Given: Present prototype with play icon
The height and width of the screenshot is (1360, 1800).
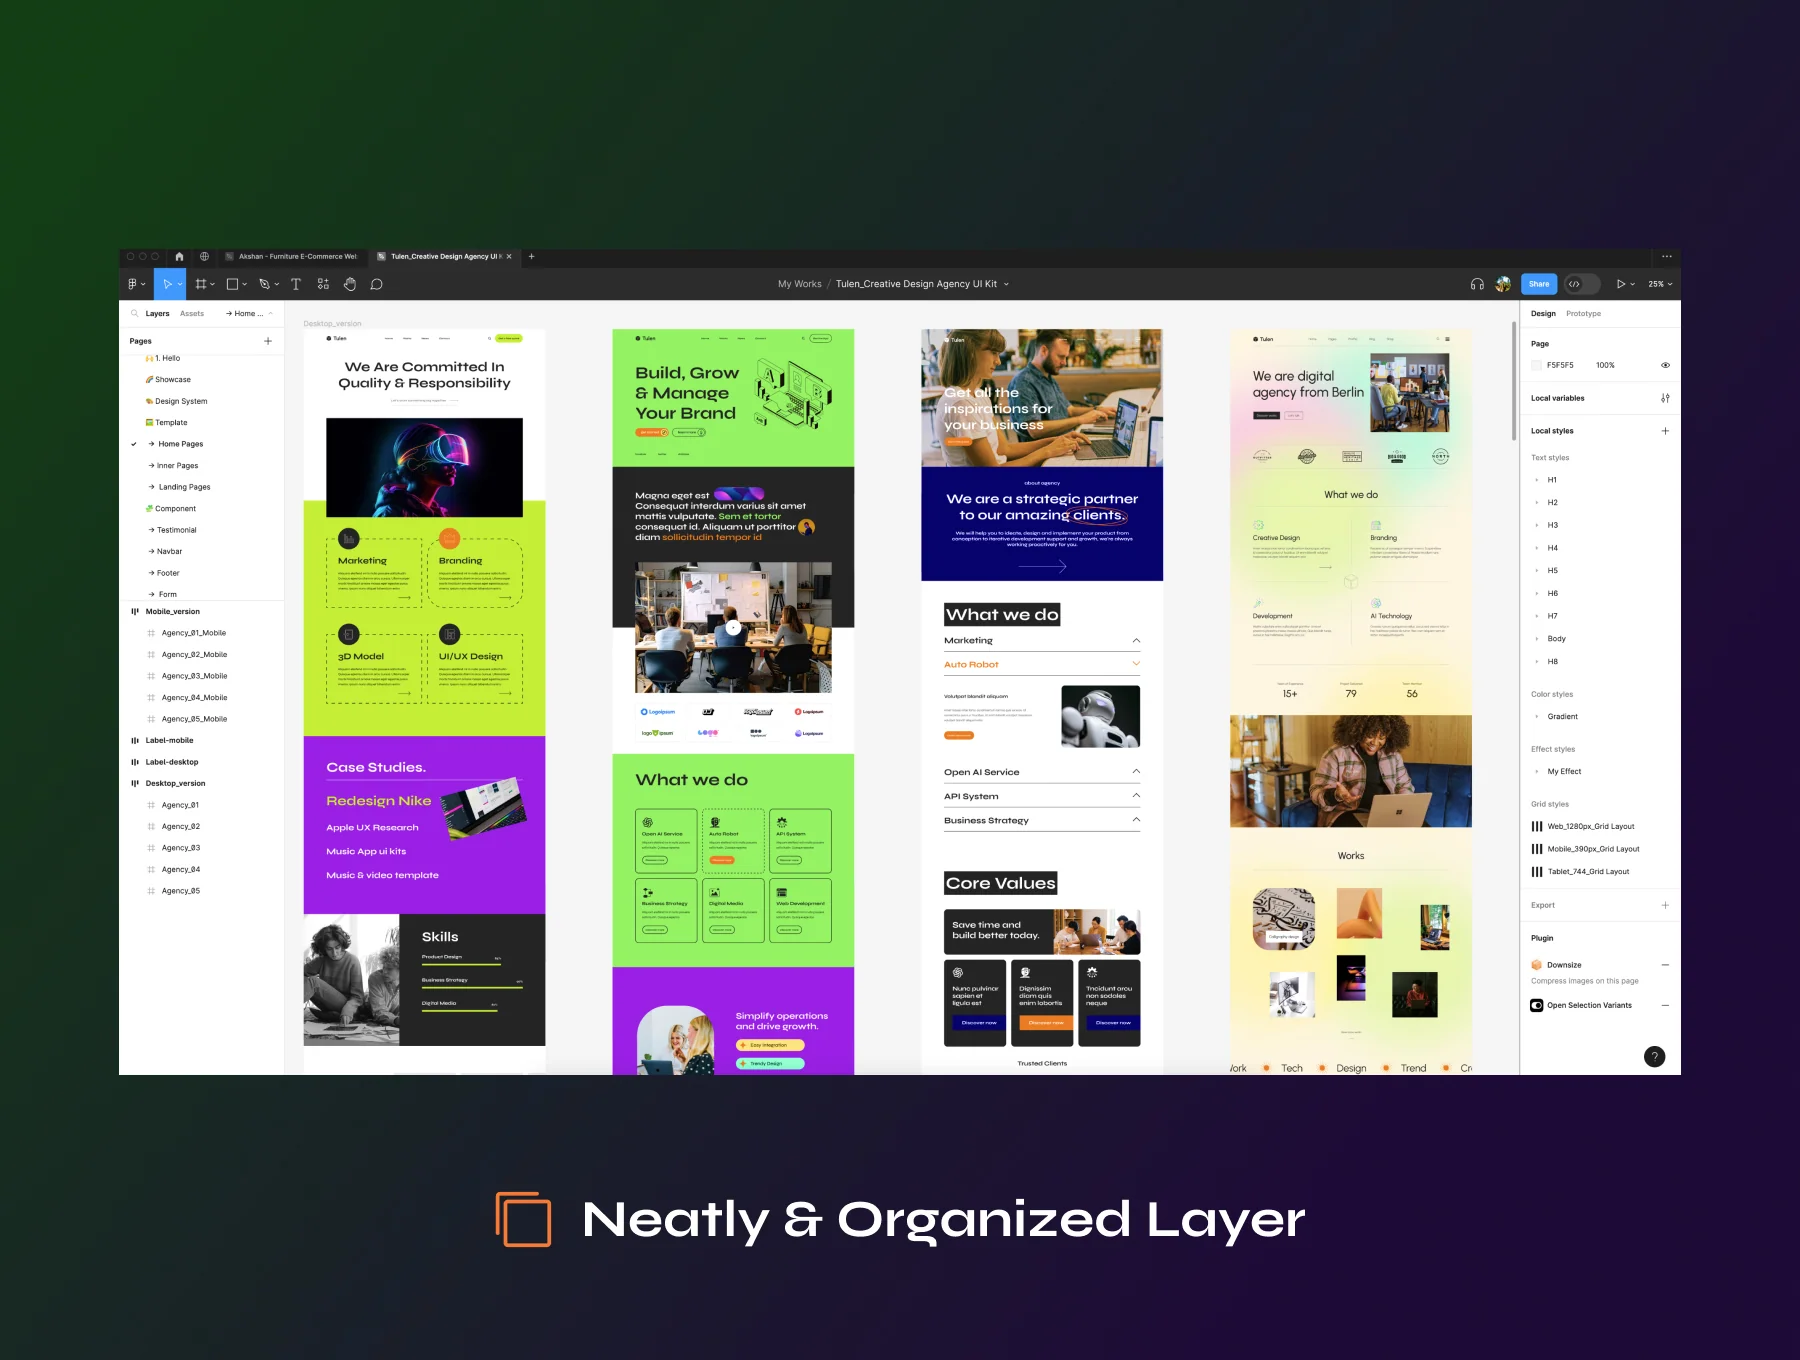Looking at the screenshot, I should (1621, 284).
